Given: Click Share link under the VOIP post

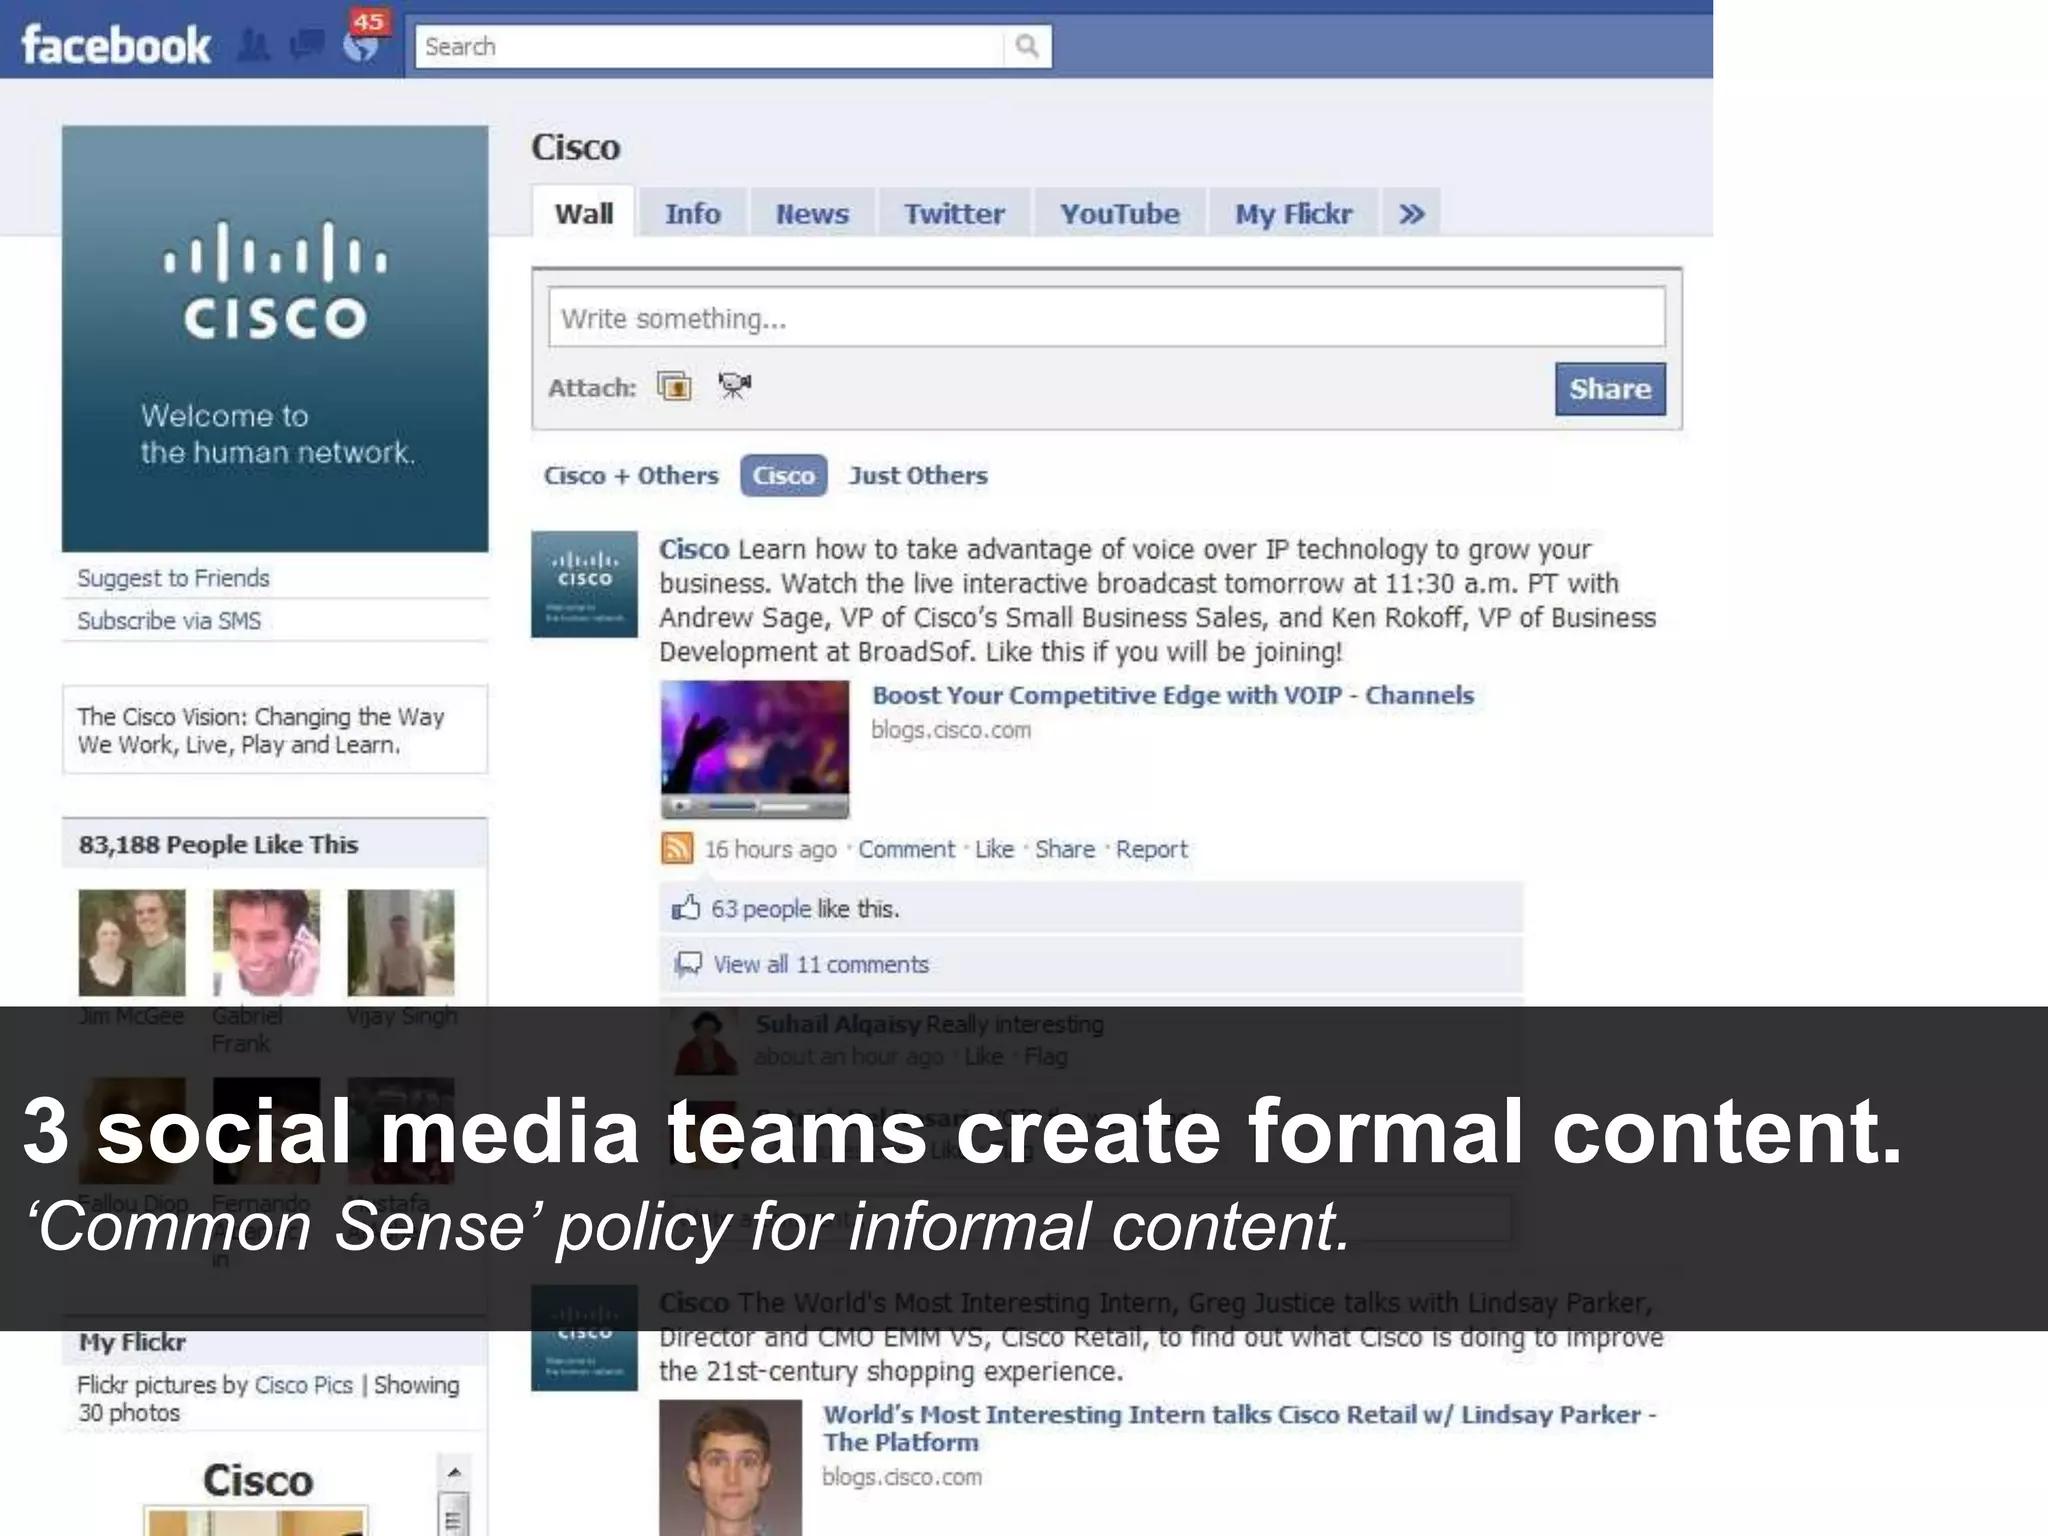Looking at the screenshot, I should click(x=1064, y=849).
